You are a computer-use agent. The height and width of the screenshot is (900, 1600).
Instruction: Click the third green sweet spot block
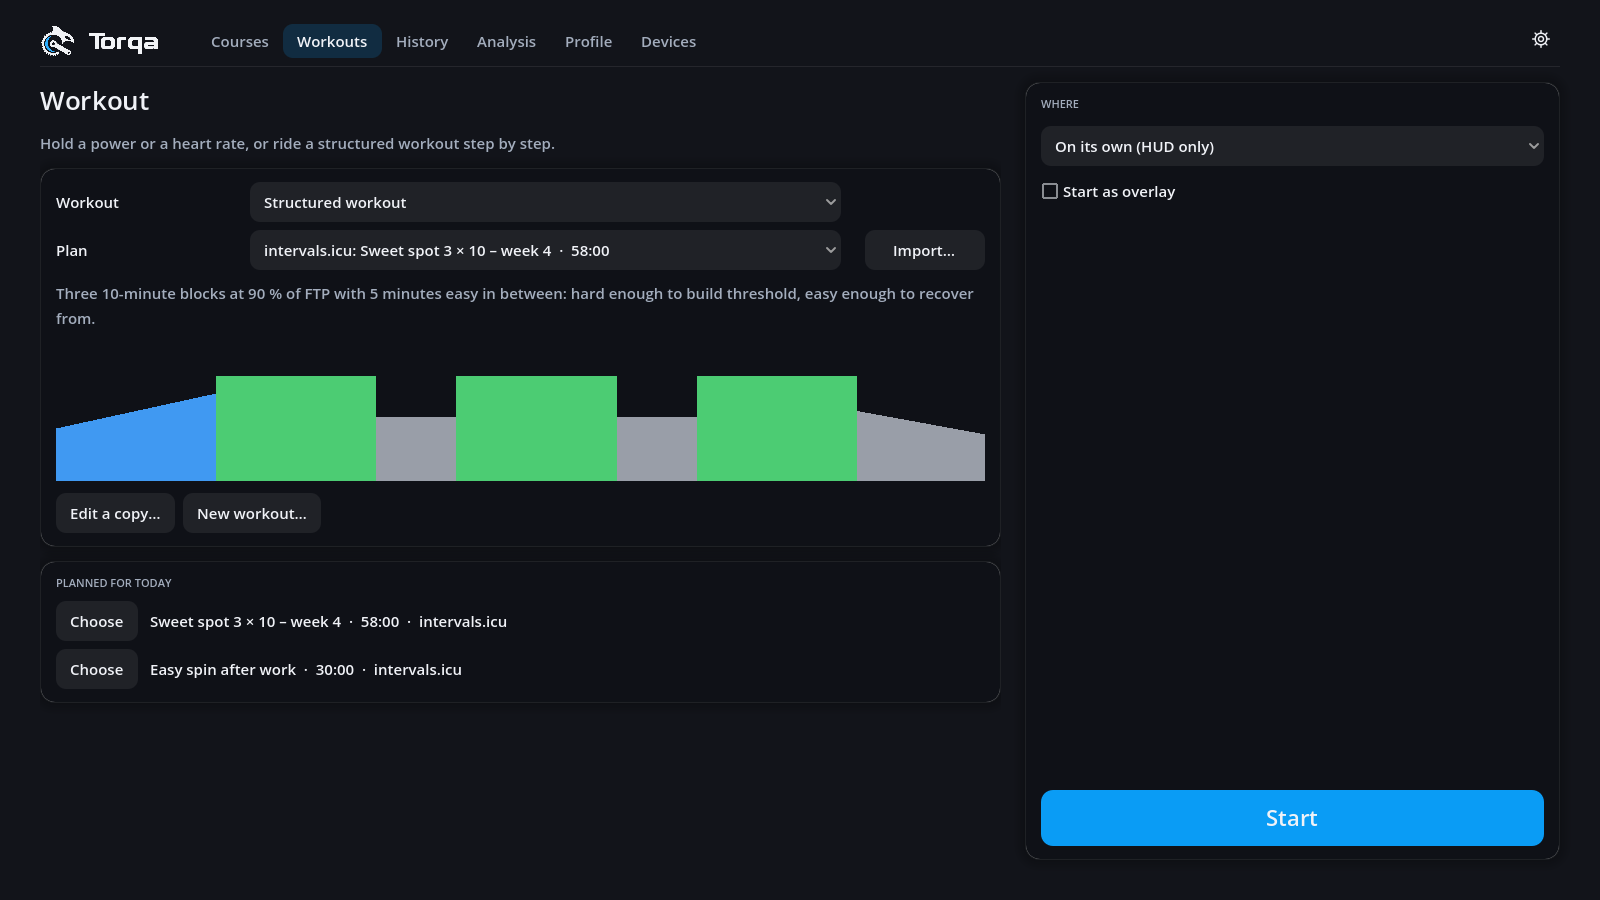(x=777, y=428)
